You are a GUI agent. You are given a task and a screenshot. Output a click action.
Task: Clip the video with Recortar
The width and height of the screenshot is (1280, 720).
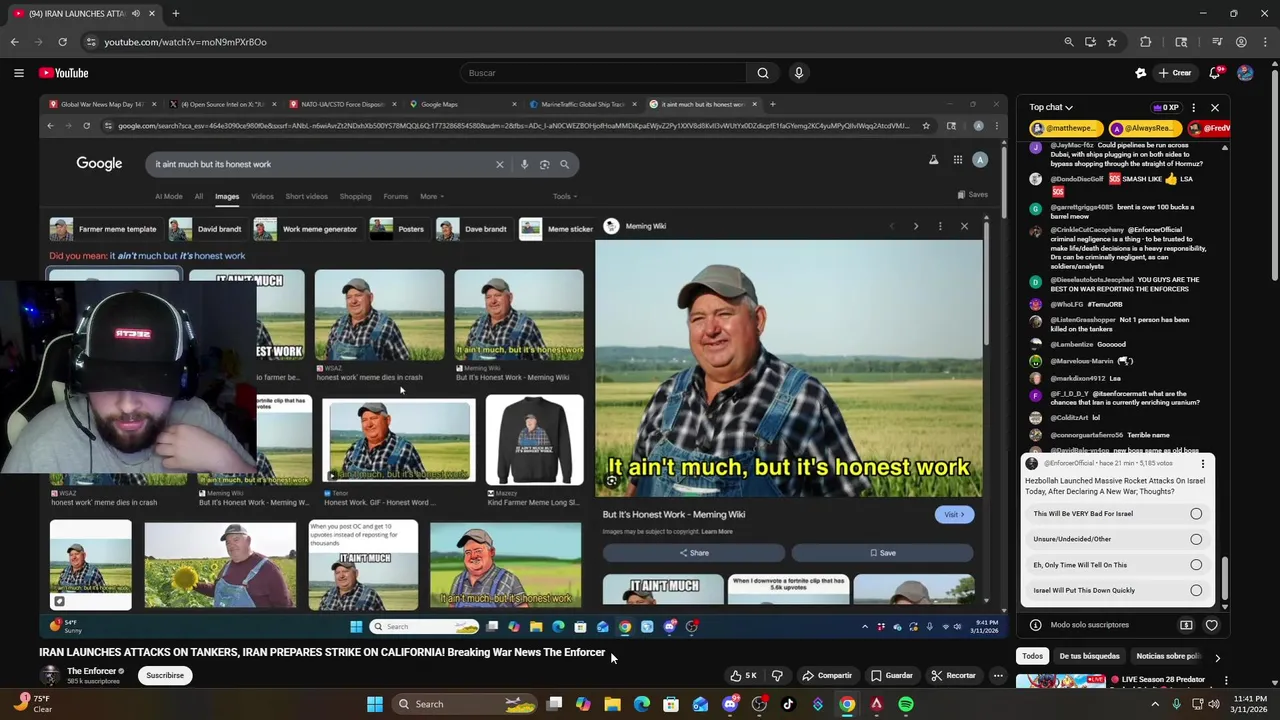point(953,675)
